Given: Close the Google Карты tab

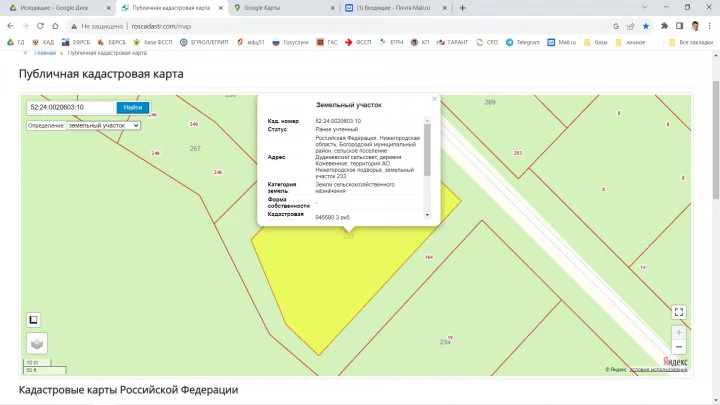Looking at the screenshot, I should (333, 8).
